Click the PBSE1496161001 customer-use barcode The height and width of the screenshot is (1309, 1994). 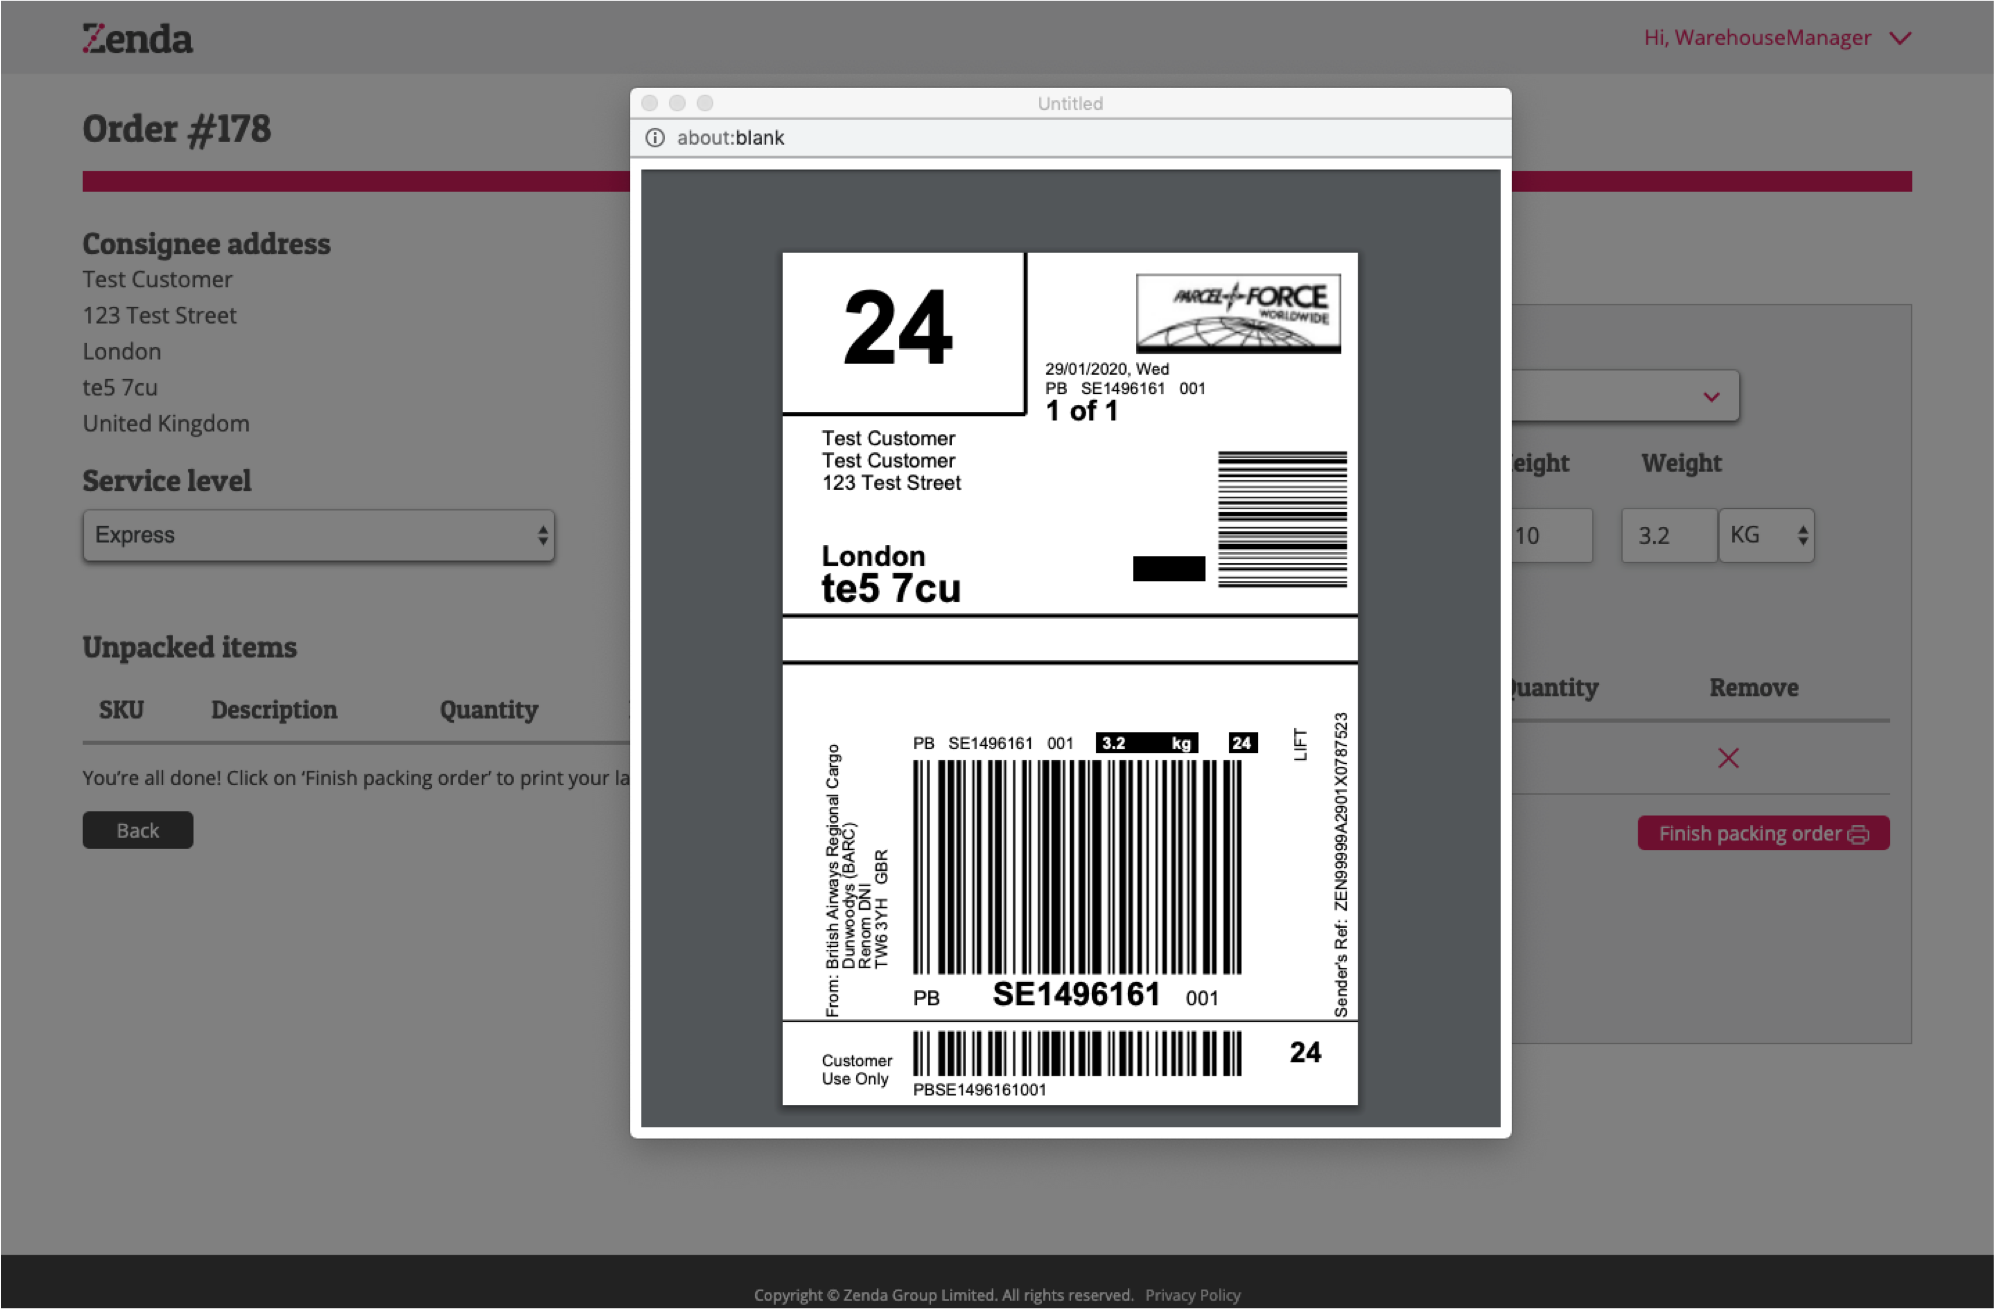tap(1077, 1054)
